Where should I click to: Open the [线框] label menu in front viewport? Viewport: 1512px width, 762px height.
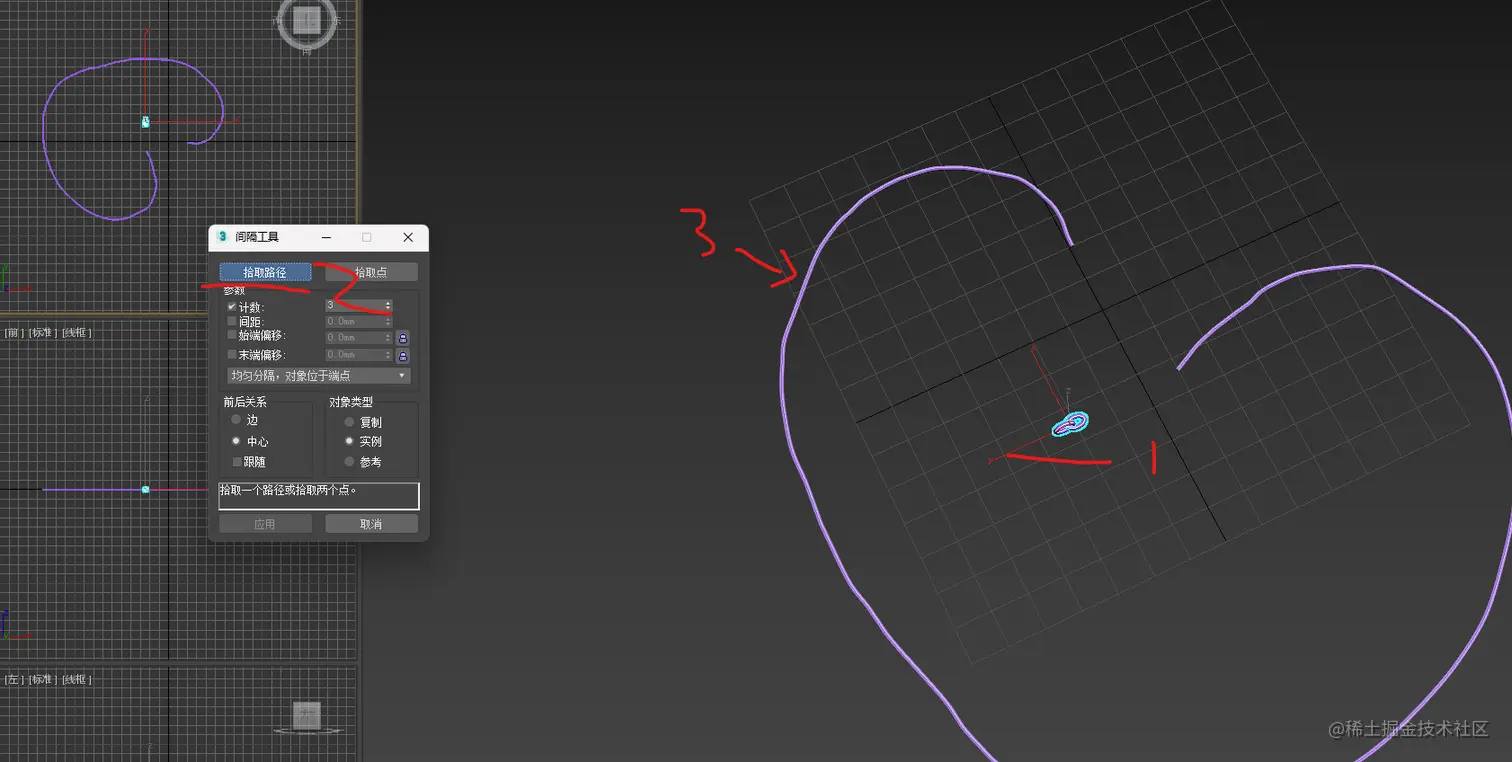tap(76, 332)
